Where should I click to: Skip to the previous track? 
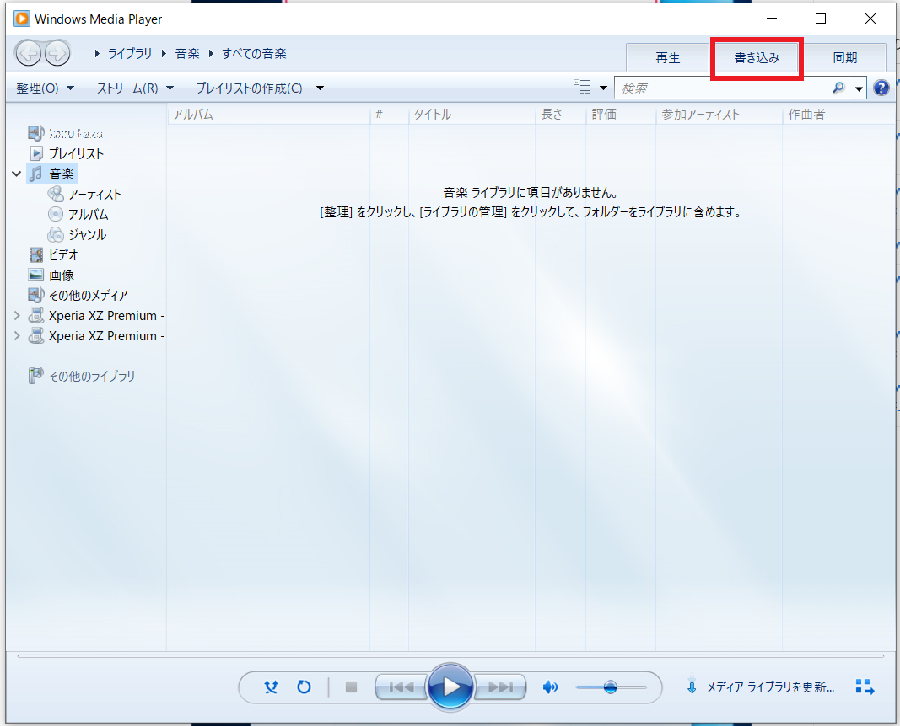(401, 686)
